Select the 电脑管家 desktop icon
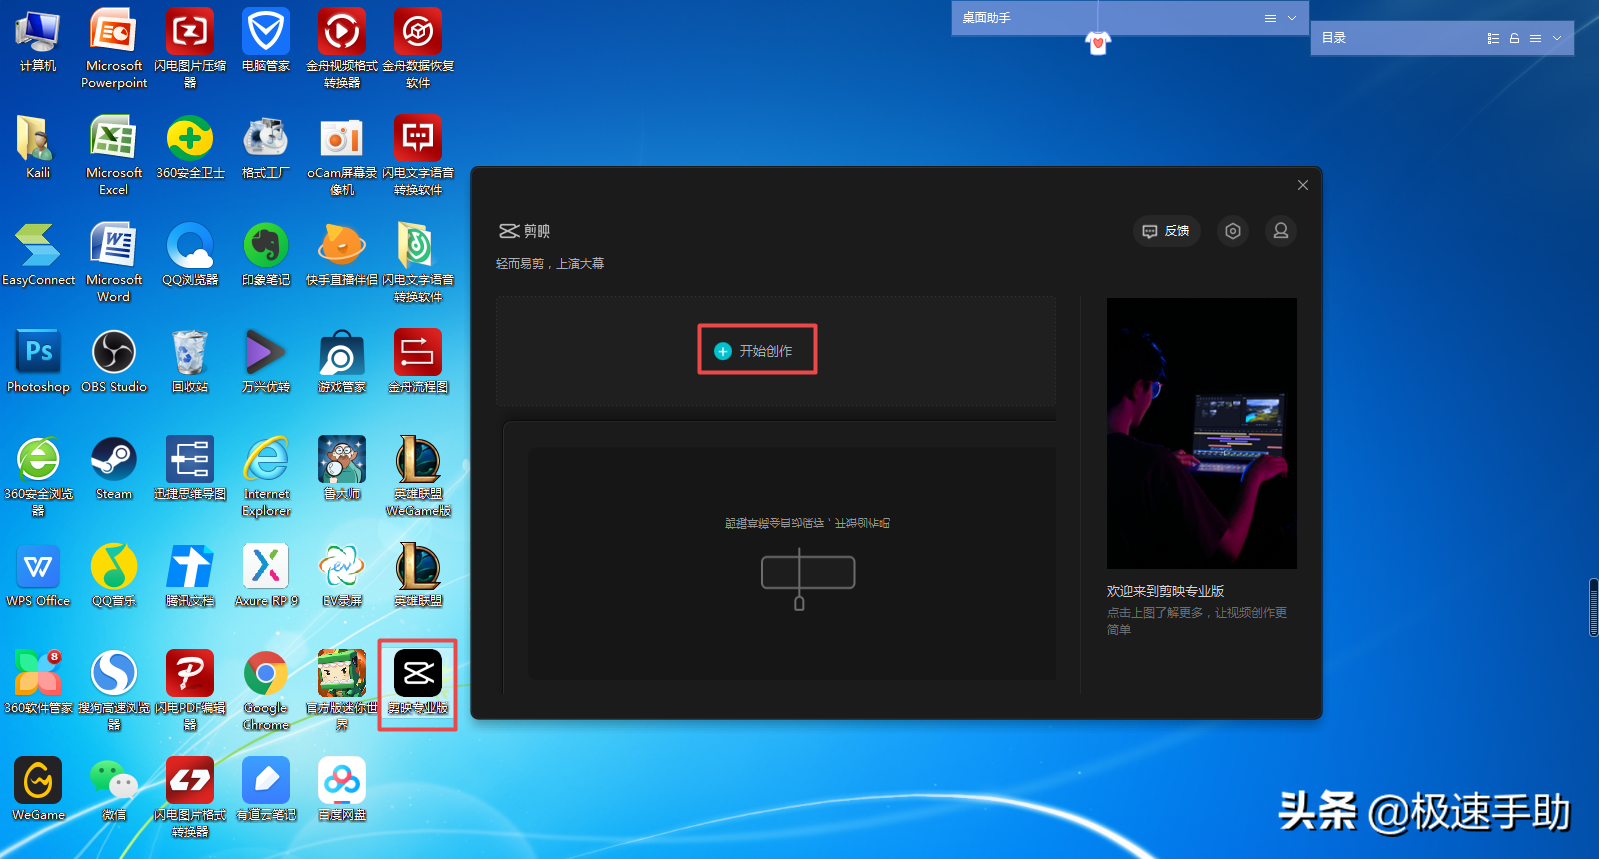 click(x=266, y=41)
